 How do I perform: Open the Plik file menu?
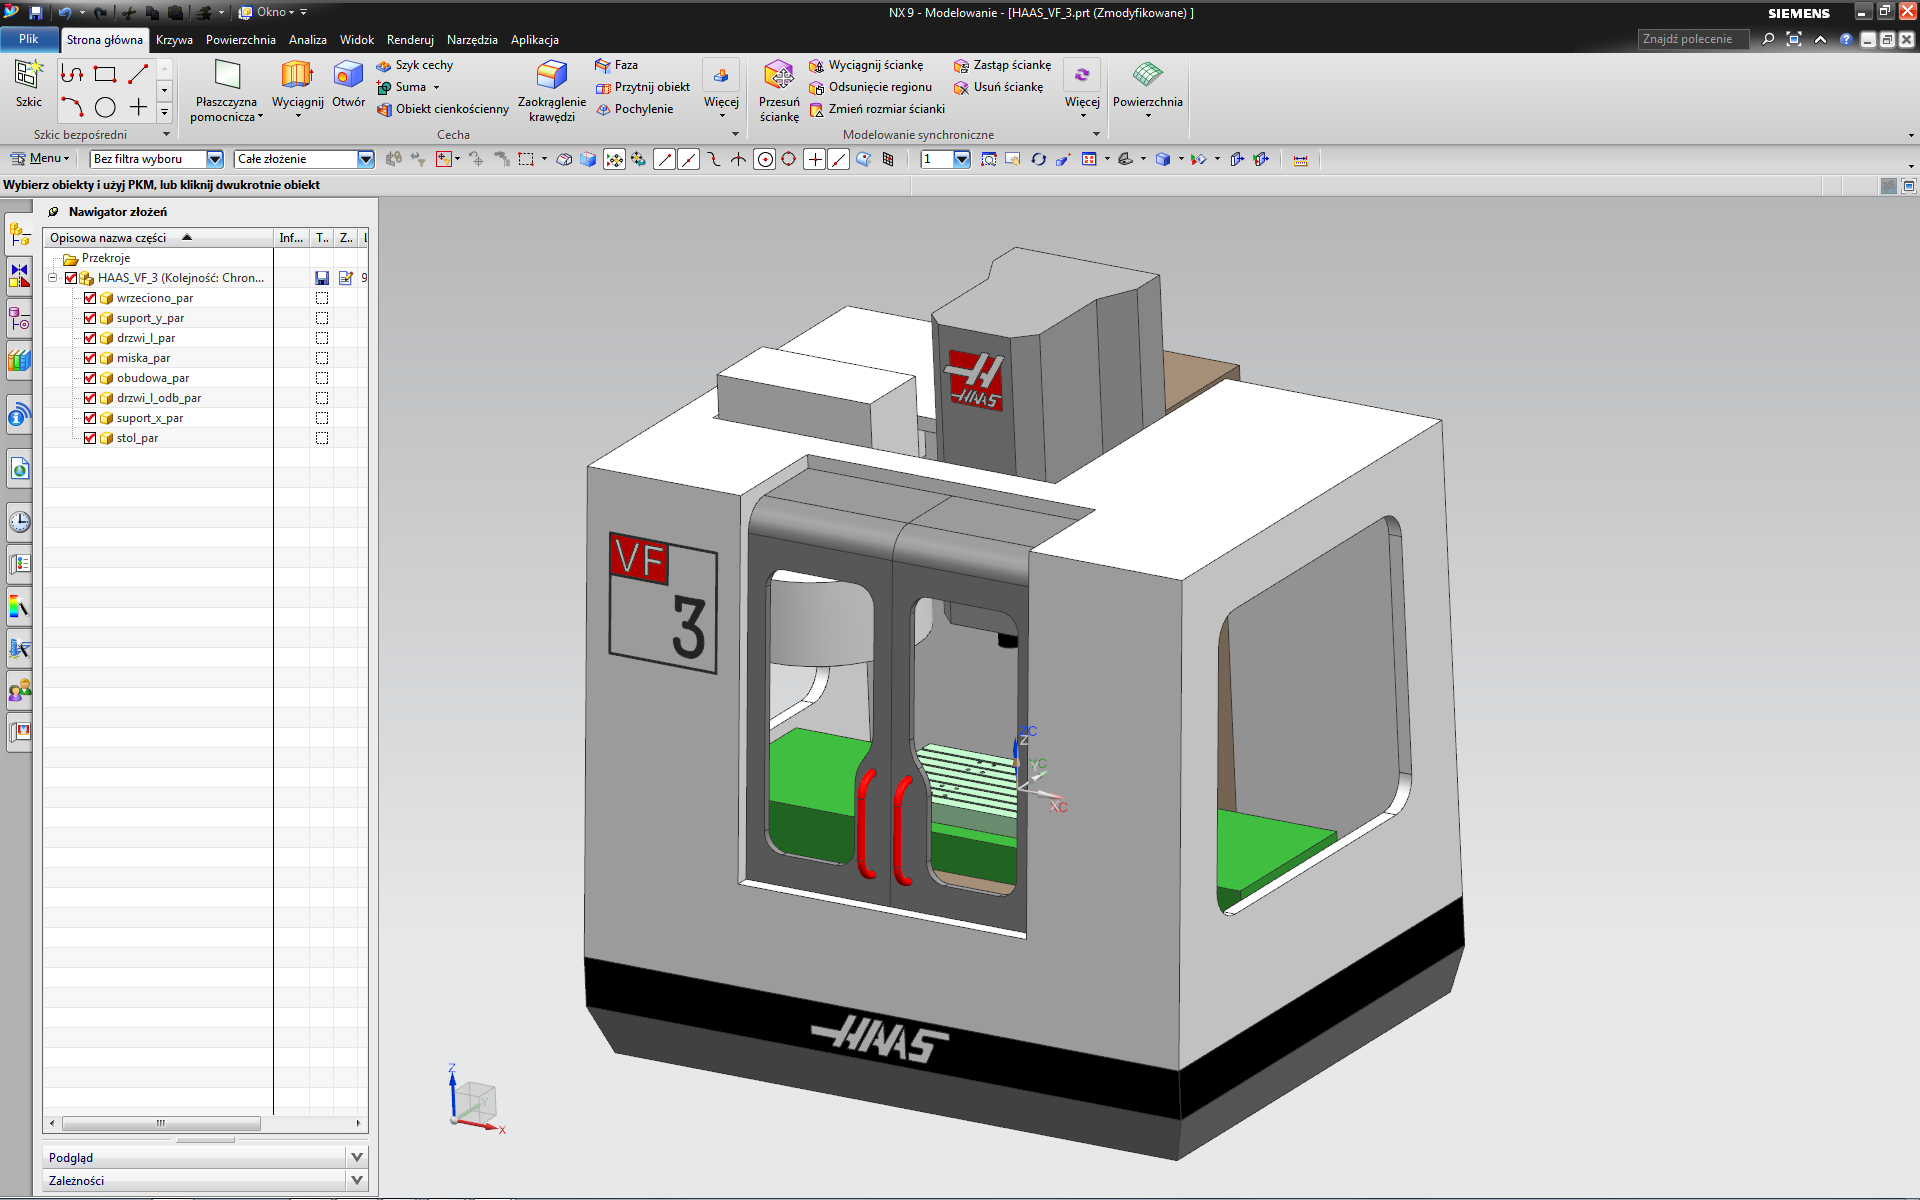click(28, 39)
